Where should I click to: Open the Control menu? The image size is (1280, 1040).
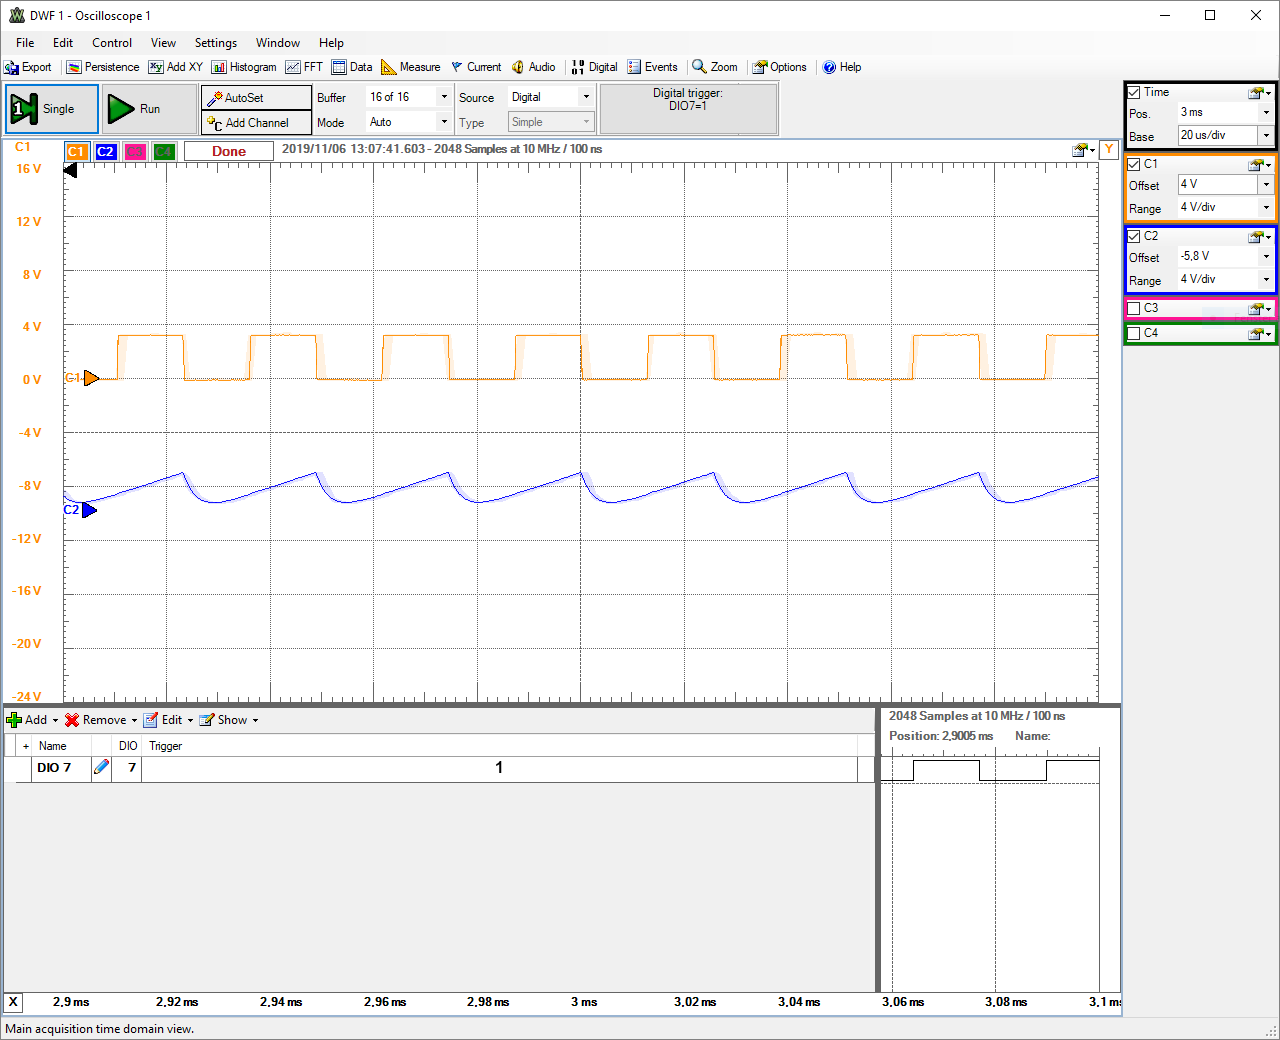point(112,43)
